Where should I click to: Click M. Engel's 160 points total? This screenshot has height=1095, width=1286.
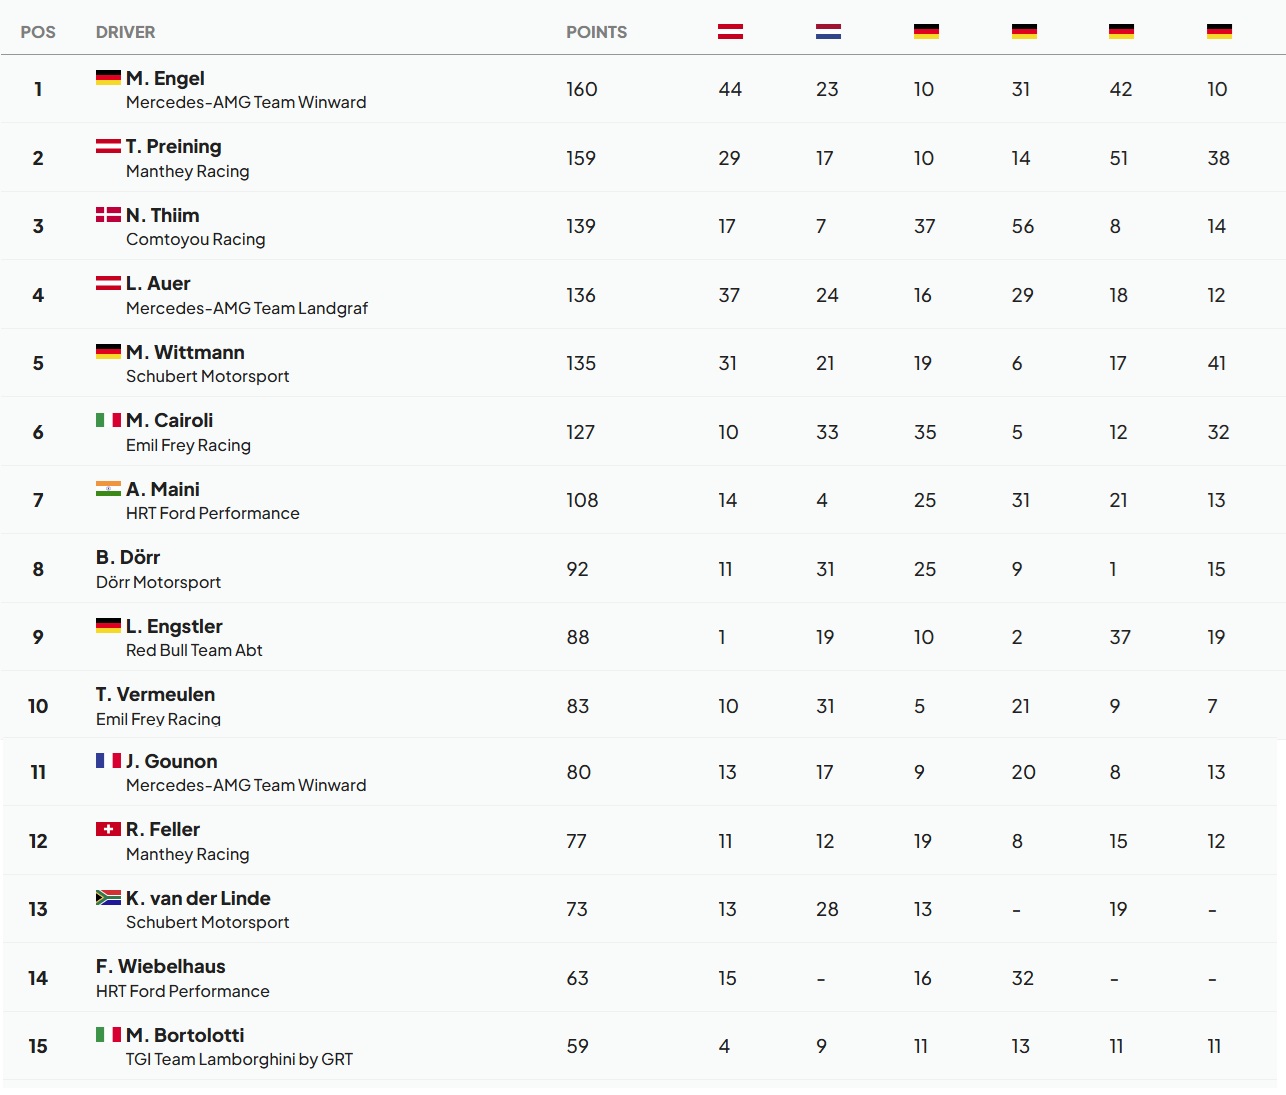click(x=582, y=89)
